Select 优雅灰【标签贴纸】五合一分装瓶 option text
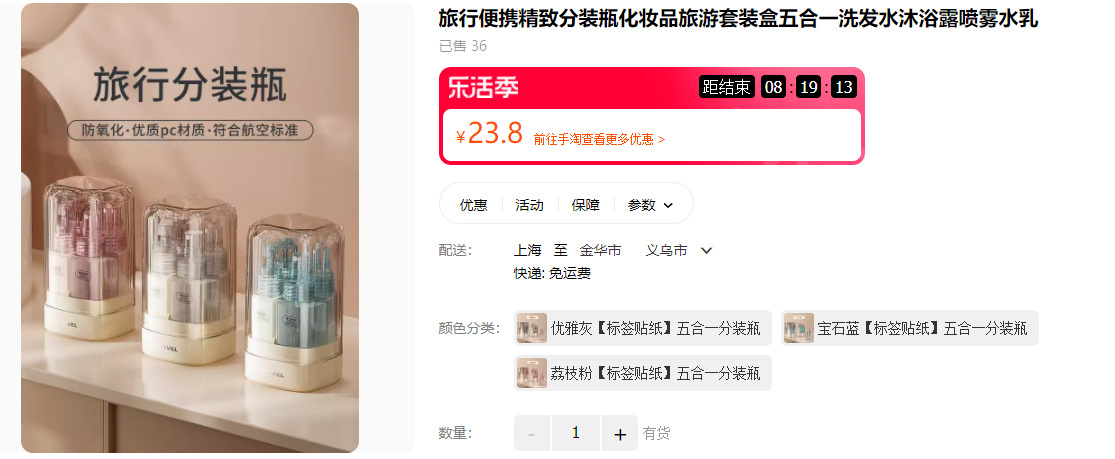 pos(655,329)
